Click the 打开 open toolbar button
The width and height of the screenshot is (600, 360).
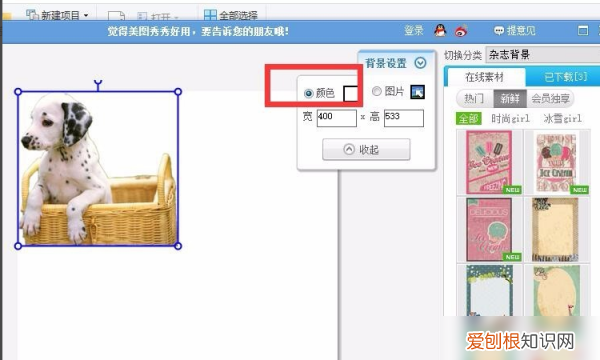click(x=158, y=16)
